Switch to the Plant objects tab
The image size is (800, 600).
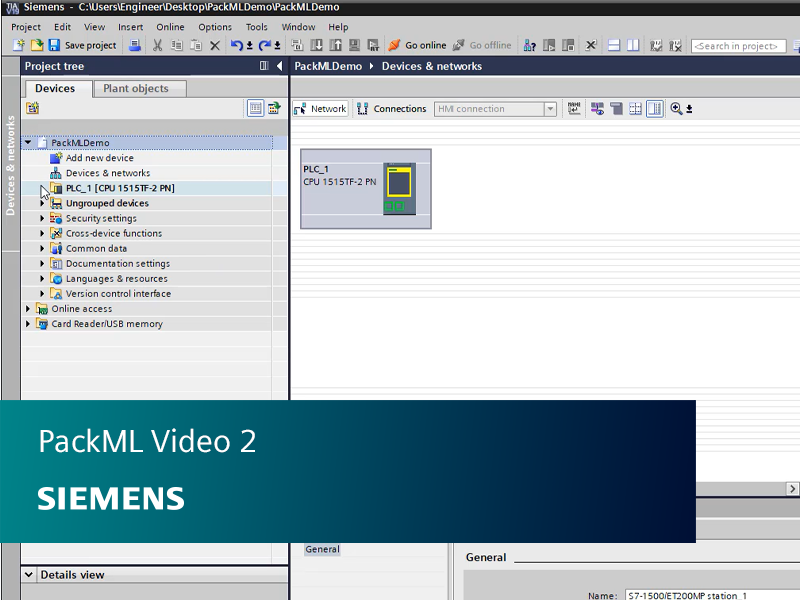pyautogui.click(x=138, y=88)
